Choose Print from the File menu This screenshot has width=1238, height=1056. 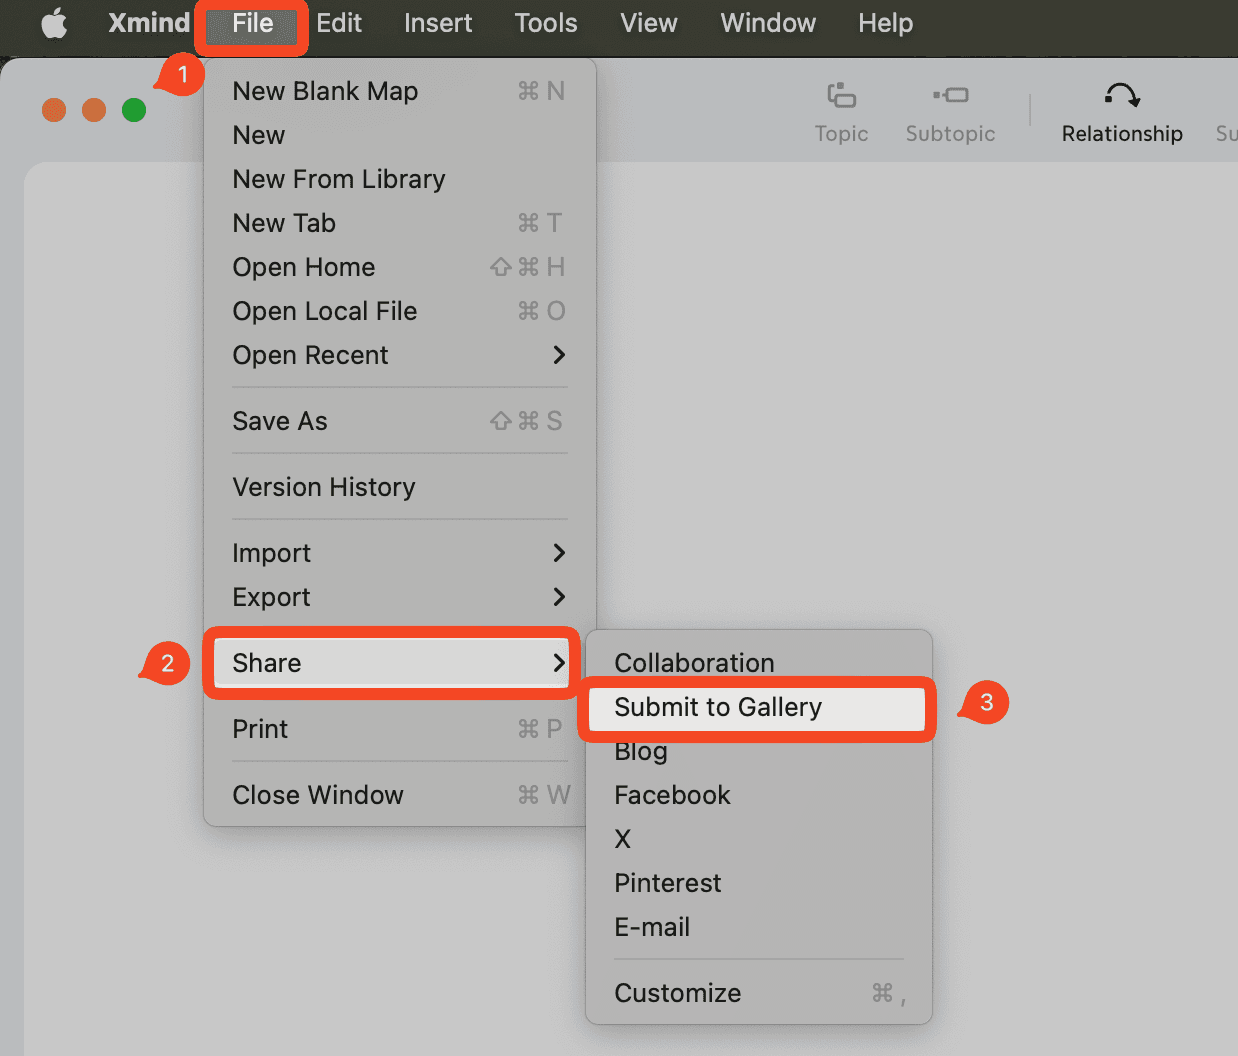400,729
